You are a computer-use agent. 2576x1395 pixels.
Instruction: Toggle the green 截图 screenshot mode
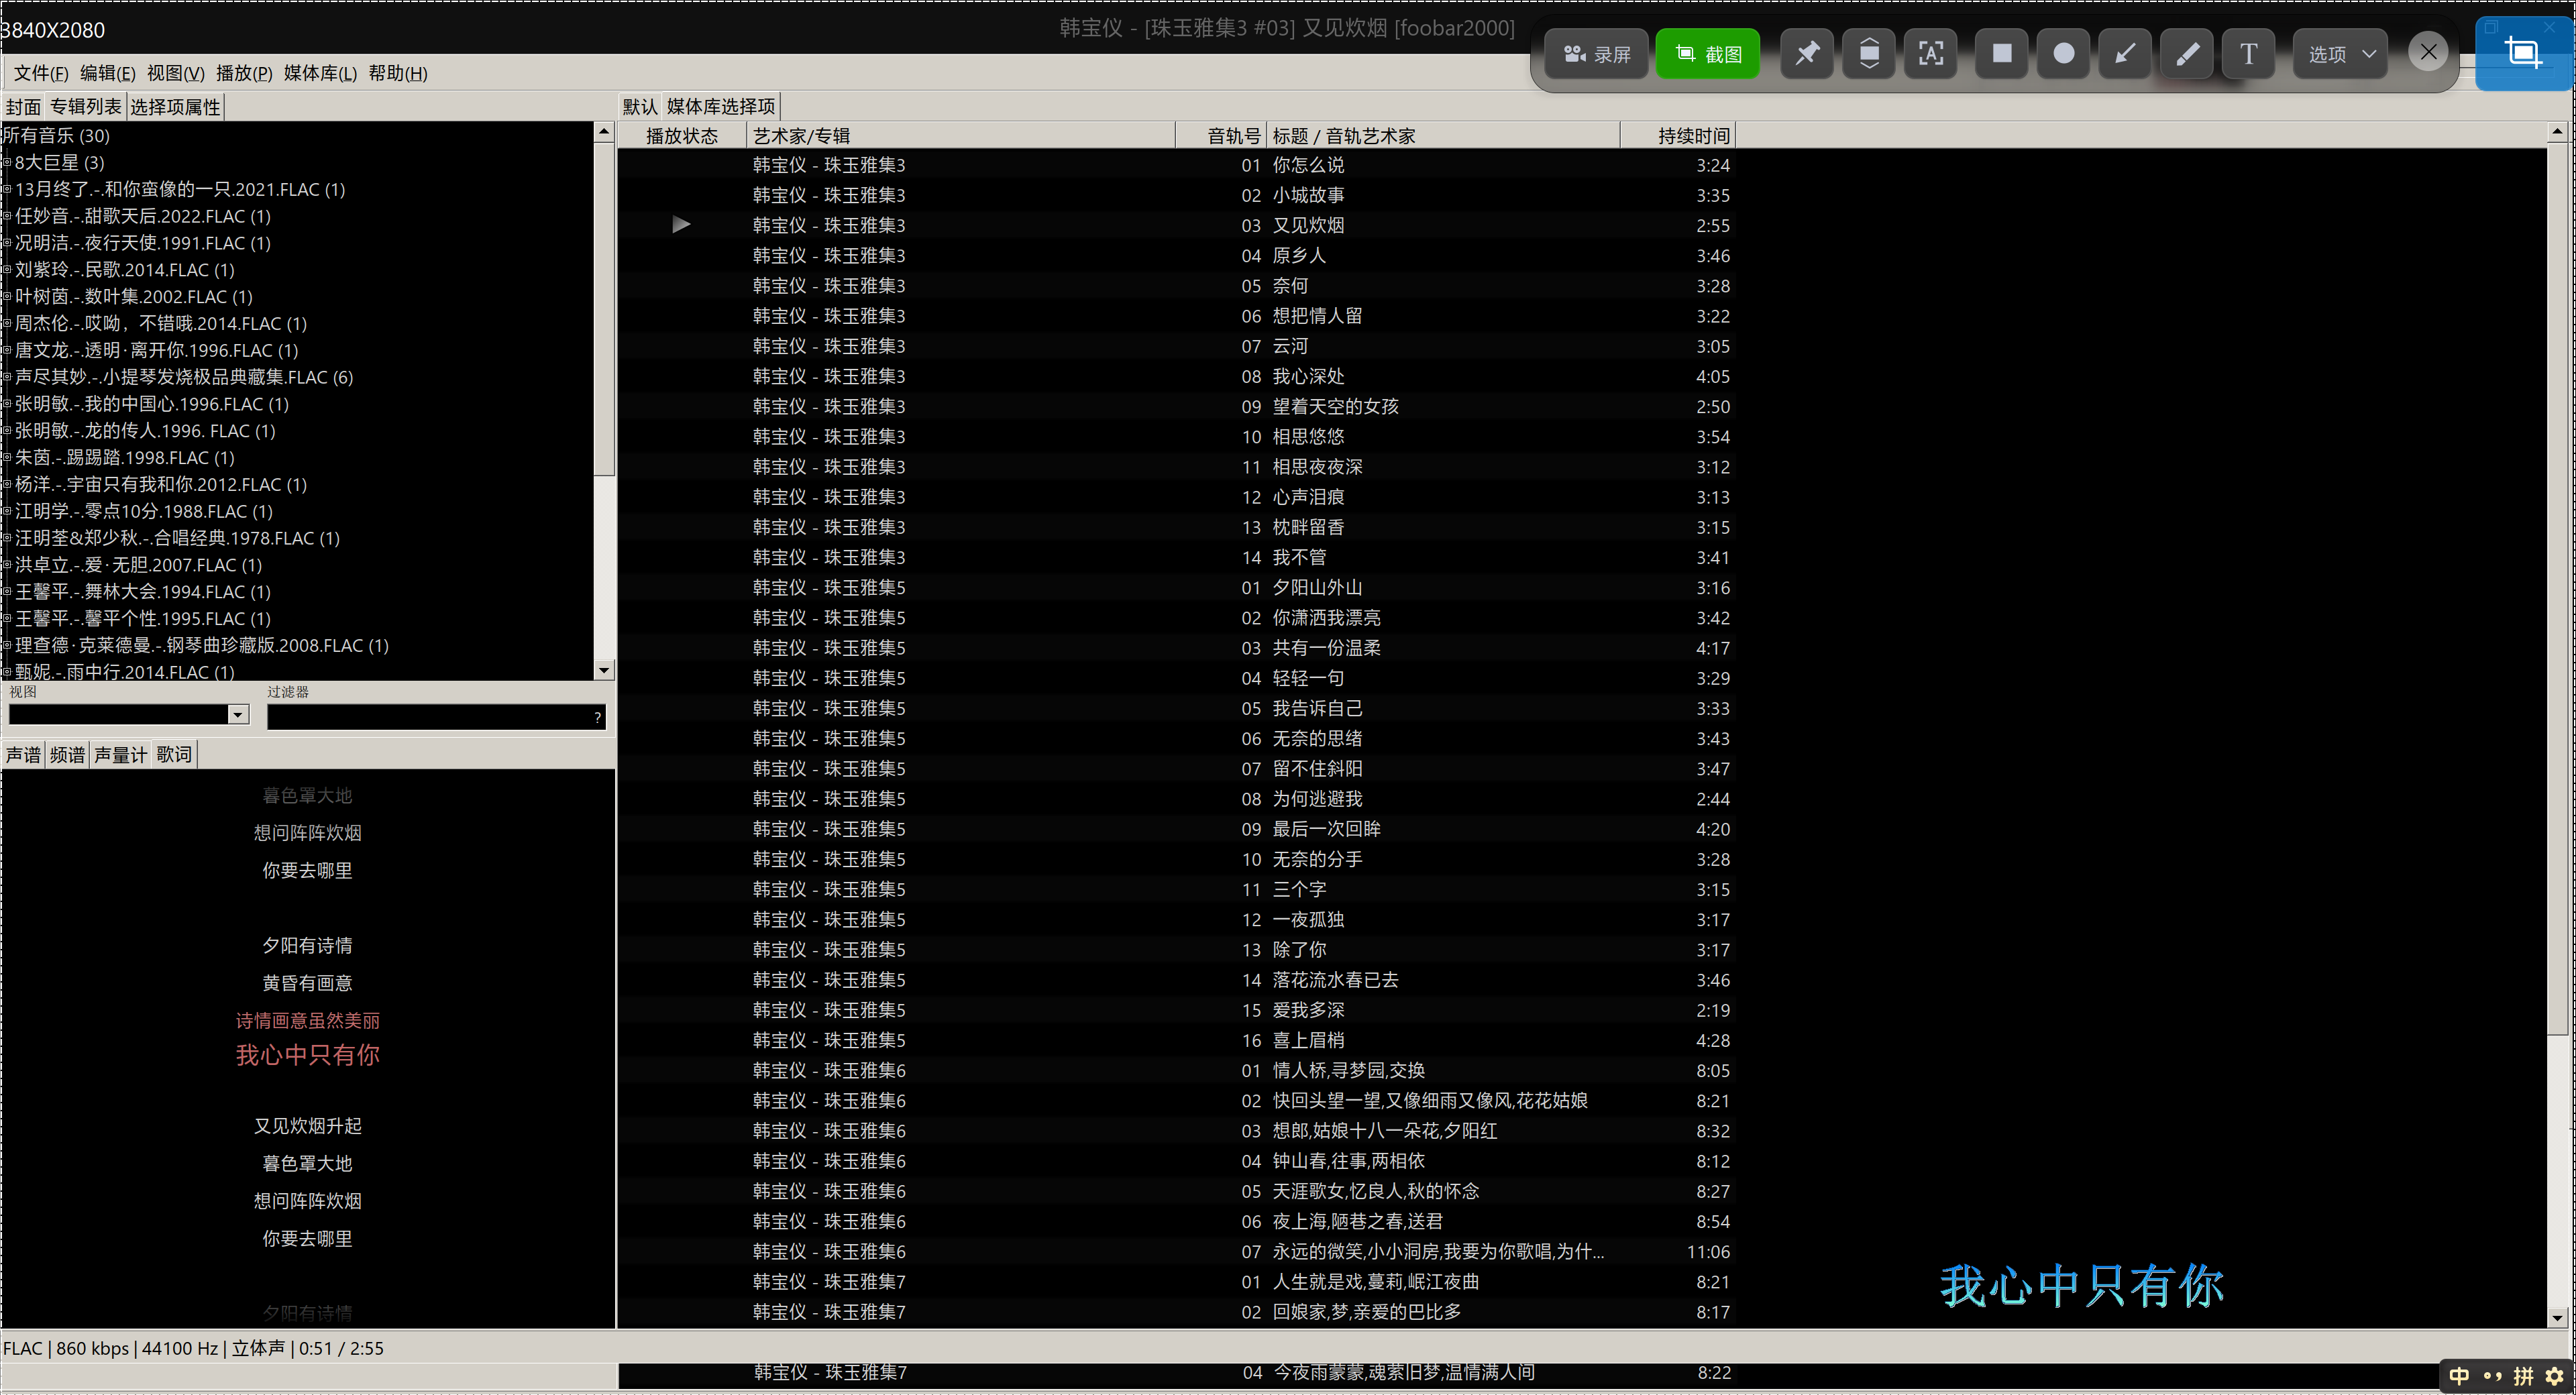tap(1708, 54)
